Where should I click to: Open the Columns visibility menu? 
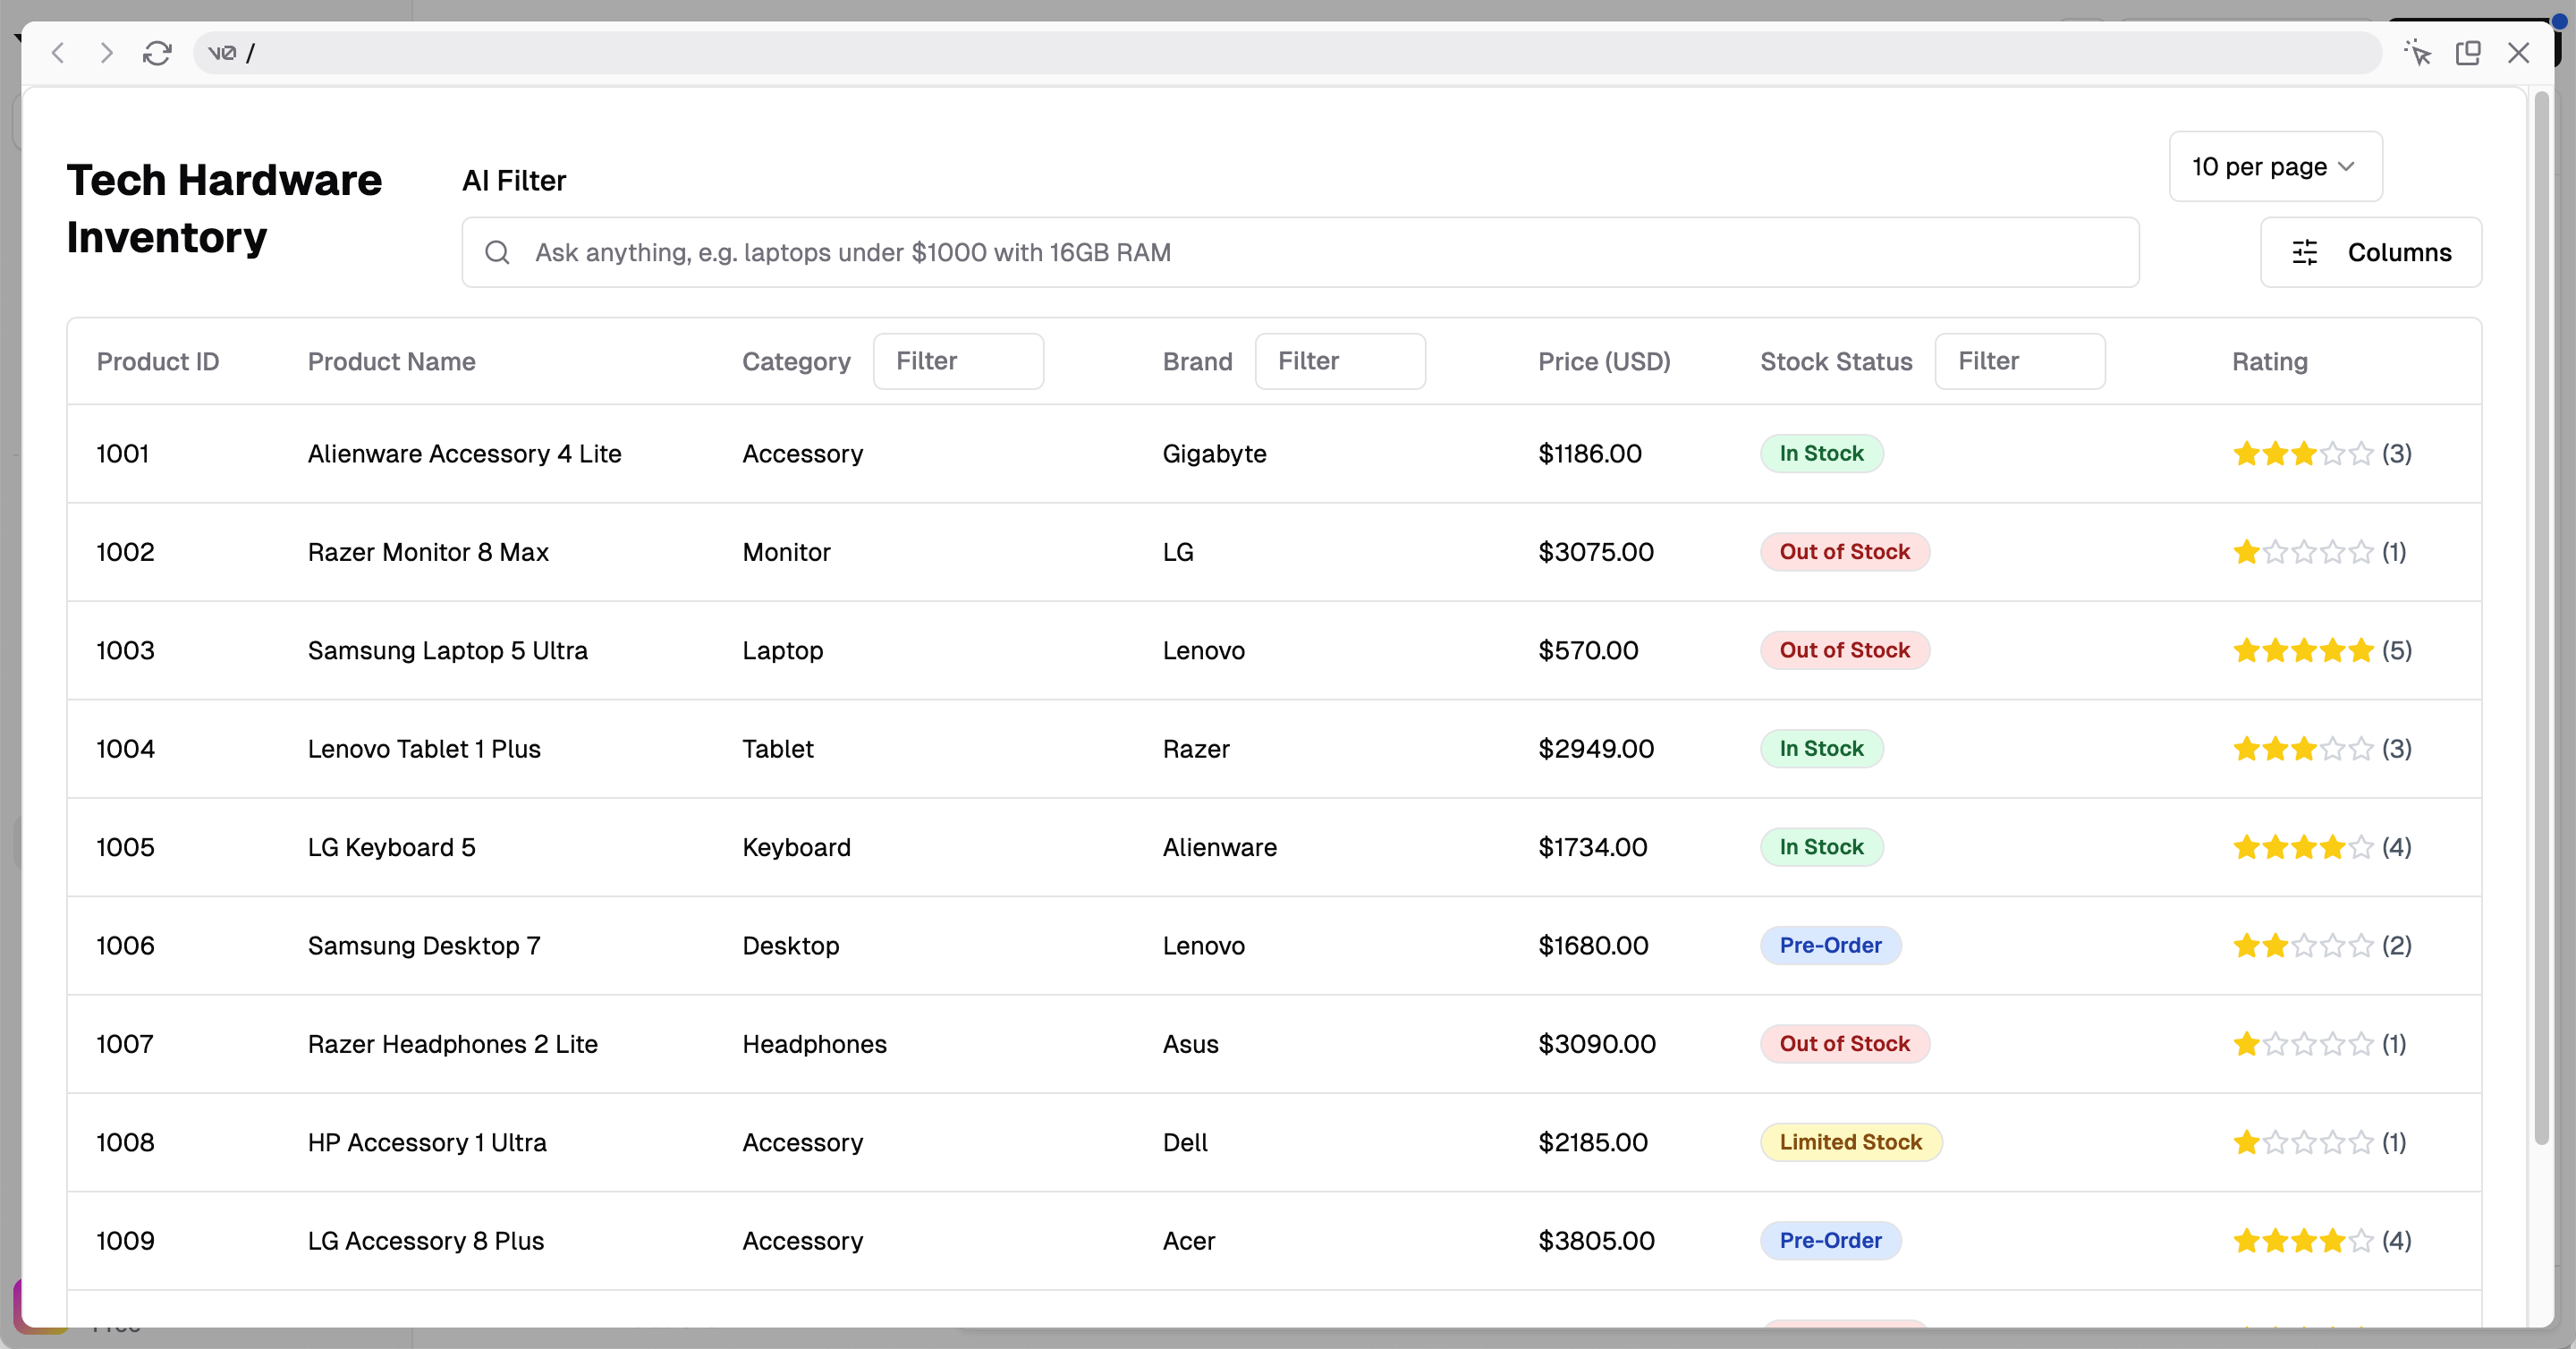2370,253
